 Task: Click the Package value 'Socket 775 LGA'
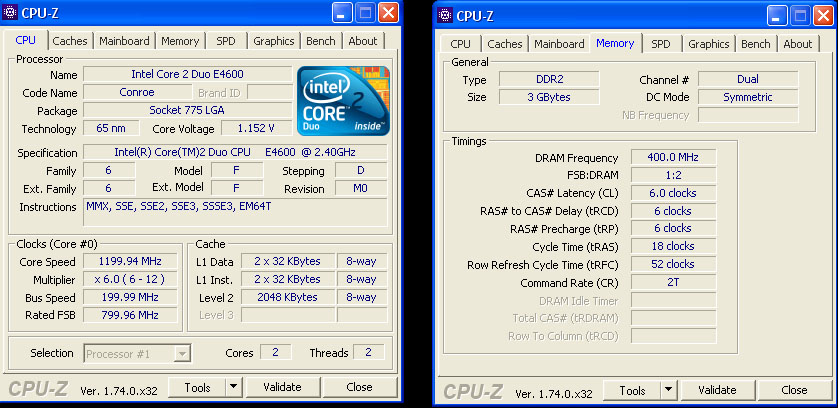point(188,111)
